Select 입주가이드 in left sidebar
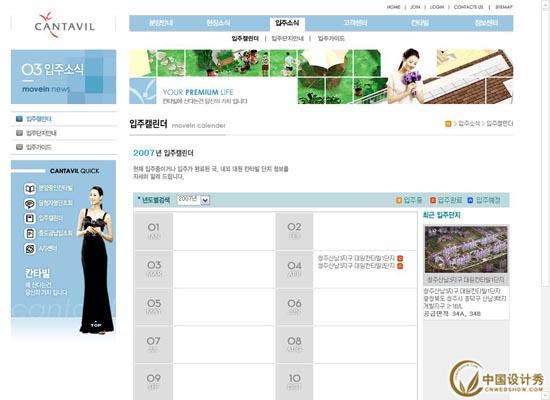Screen dimensions: 550x400 (x=39, y=147)
